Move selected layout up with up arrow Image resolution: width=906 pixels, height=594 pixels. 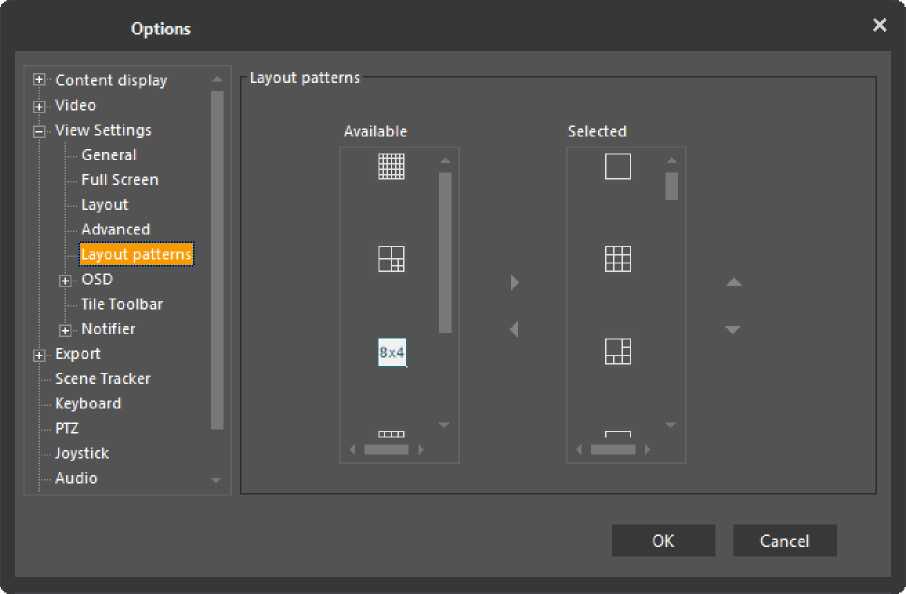pos(733,283)
